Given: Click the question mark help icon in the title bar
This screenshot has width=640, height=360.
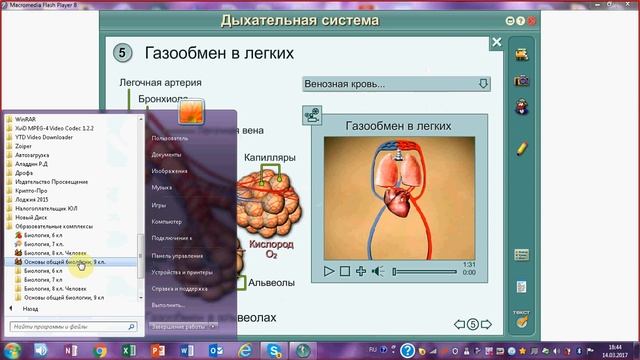Looking at the screenshot, I should pos(520,21).
